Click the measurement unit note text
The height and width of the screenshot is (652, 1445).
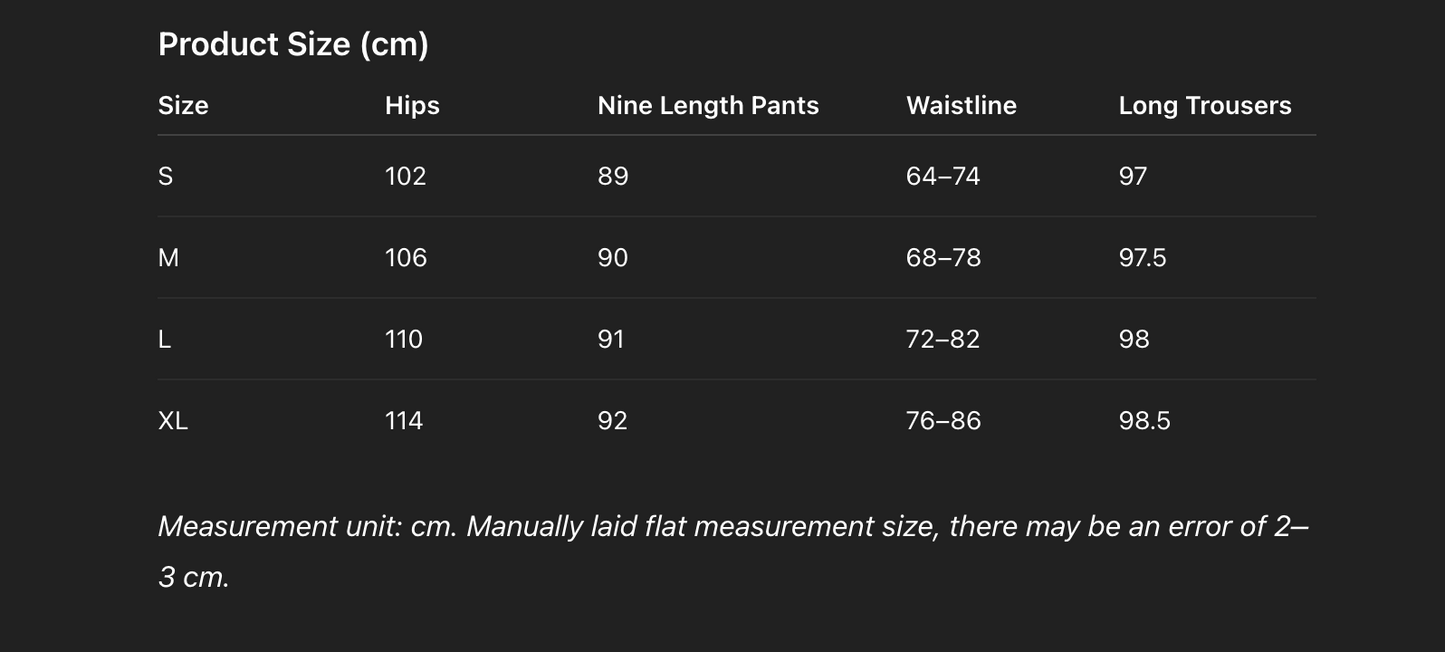732,527
